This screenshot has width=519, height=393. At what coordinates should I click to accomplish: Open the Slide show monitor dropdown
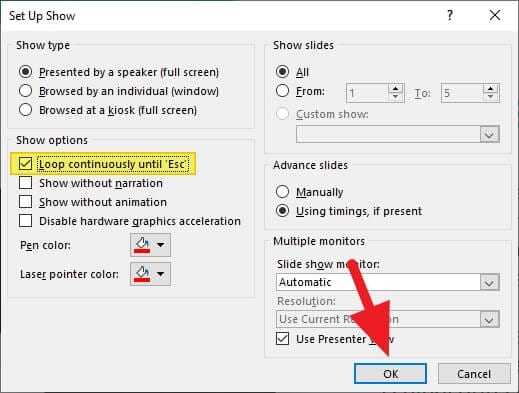coord(489,283)
